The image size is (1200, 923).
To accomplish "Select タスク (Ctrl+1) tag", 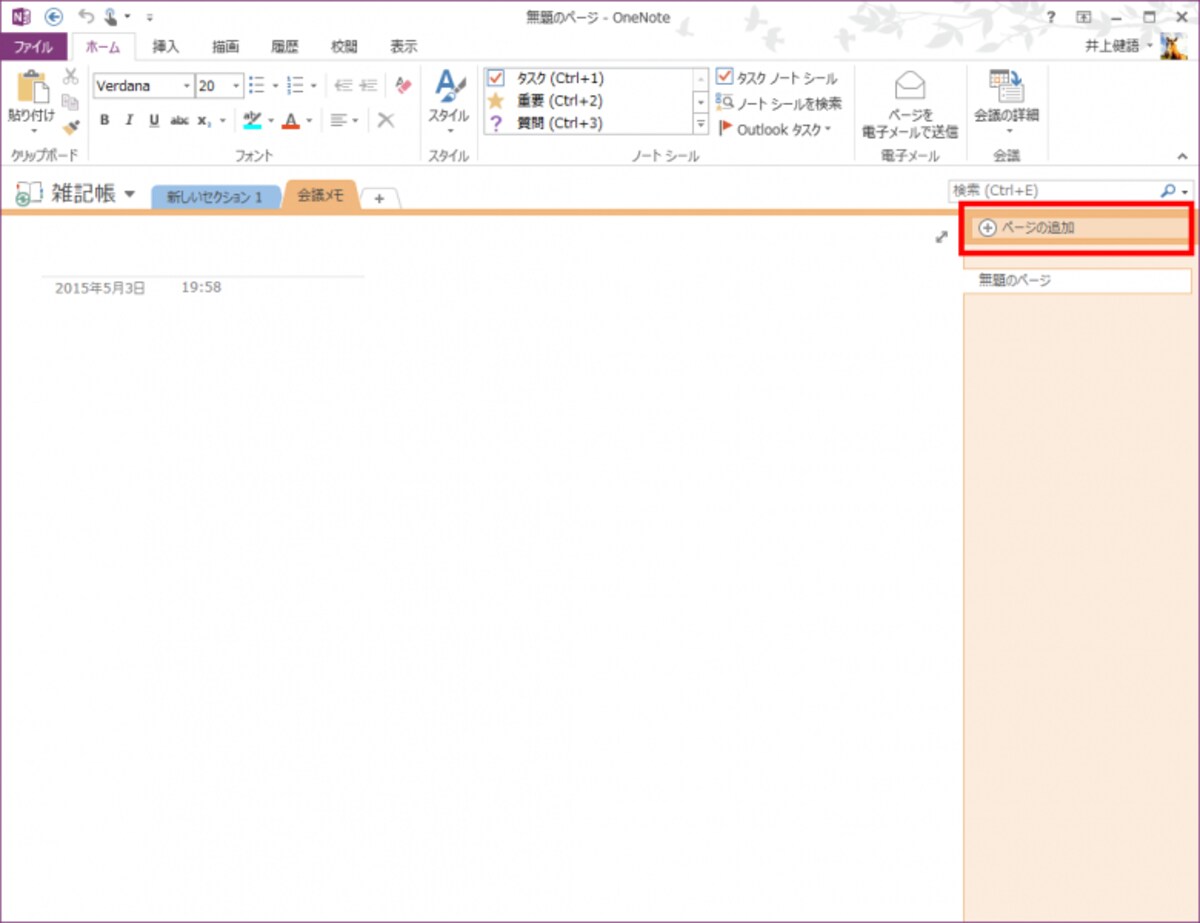I will tap(588, 78).
